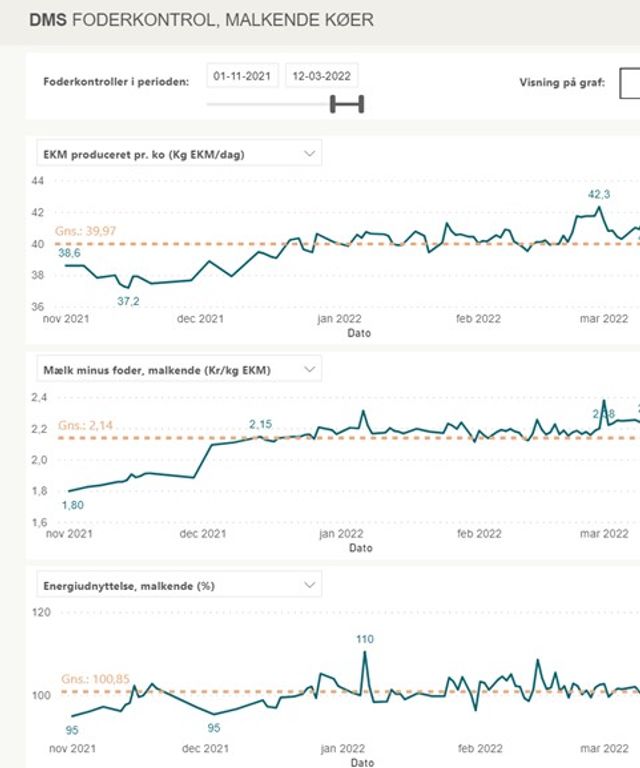Viewport: 640px width, 768px height.
Task: Click the 42,3 peak label in EKM chart
Action: tap(599, 194)
